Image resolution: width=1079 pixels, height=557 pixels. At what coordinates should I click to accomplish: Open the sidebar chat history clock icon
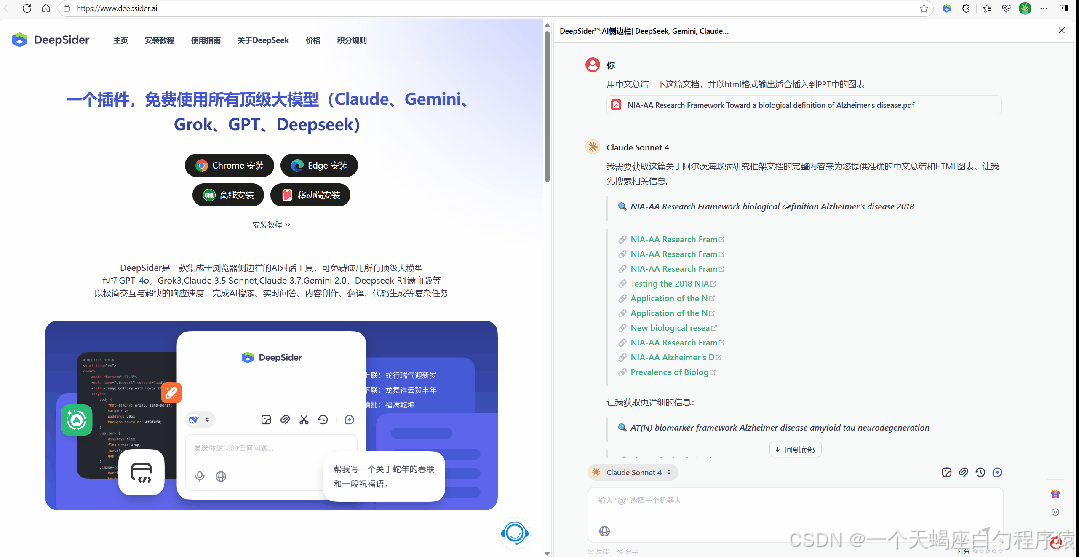tap(981, 472)
